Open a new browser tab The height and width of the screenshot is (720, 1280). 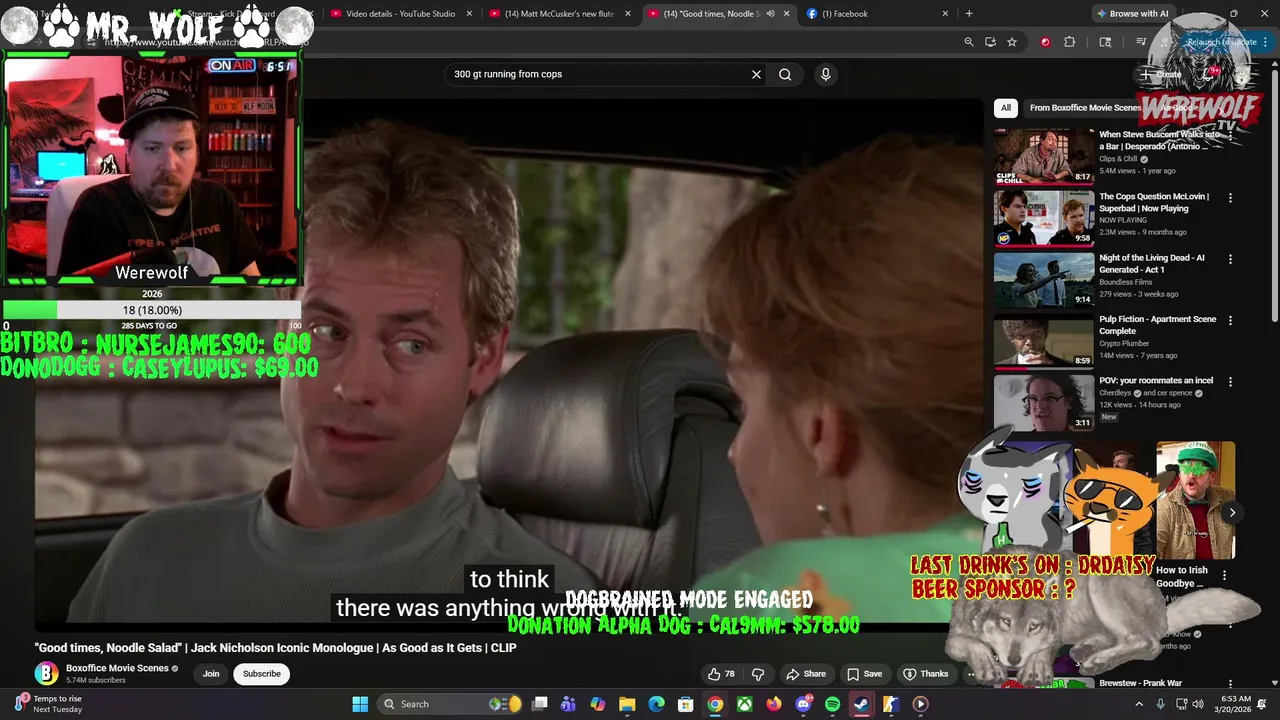pyautogui.click(x=969, y=14)
